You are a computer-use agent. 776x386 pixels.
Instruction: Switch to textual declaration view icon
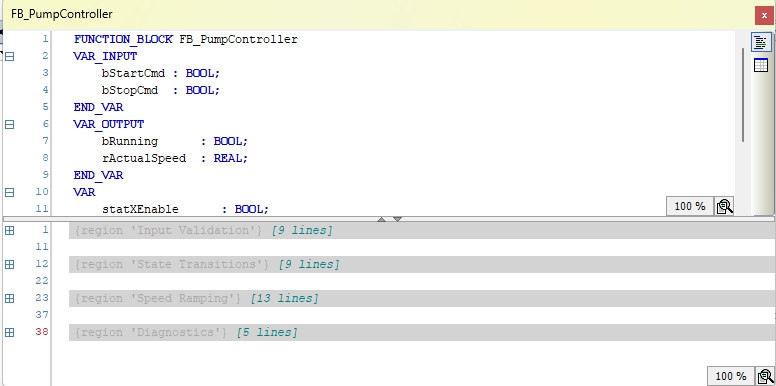761,42
